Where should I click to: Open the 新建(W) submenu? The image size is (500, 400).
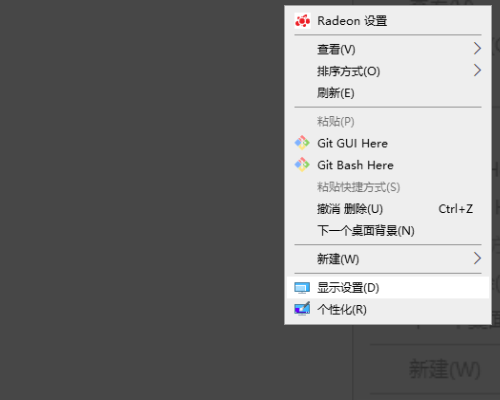(388, 259)
